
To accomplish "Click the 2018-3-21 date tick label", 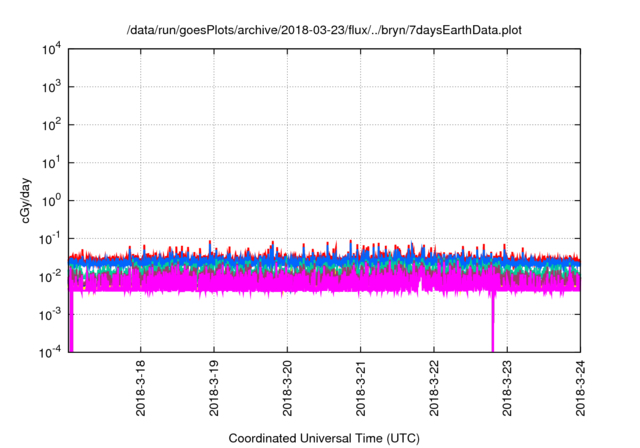I will pyautogui.click(x=360, y=388).
